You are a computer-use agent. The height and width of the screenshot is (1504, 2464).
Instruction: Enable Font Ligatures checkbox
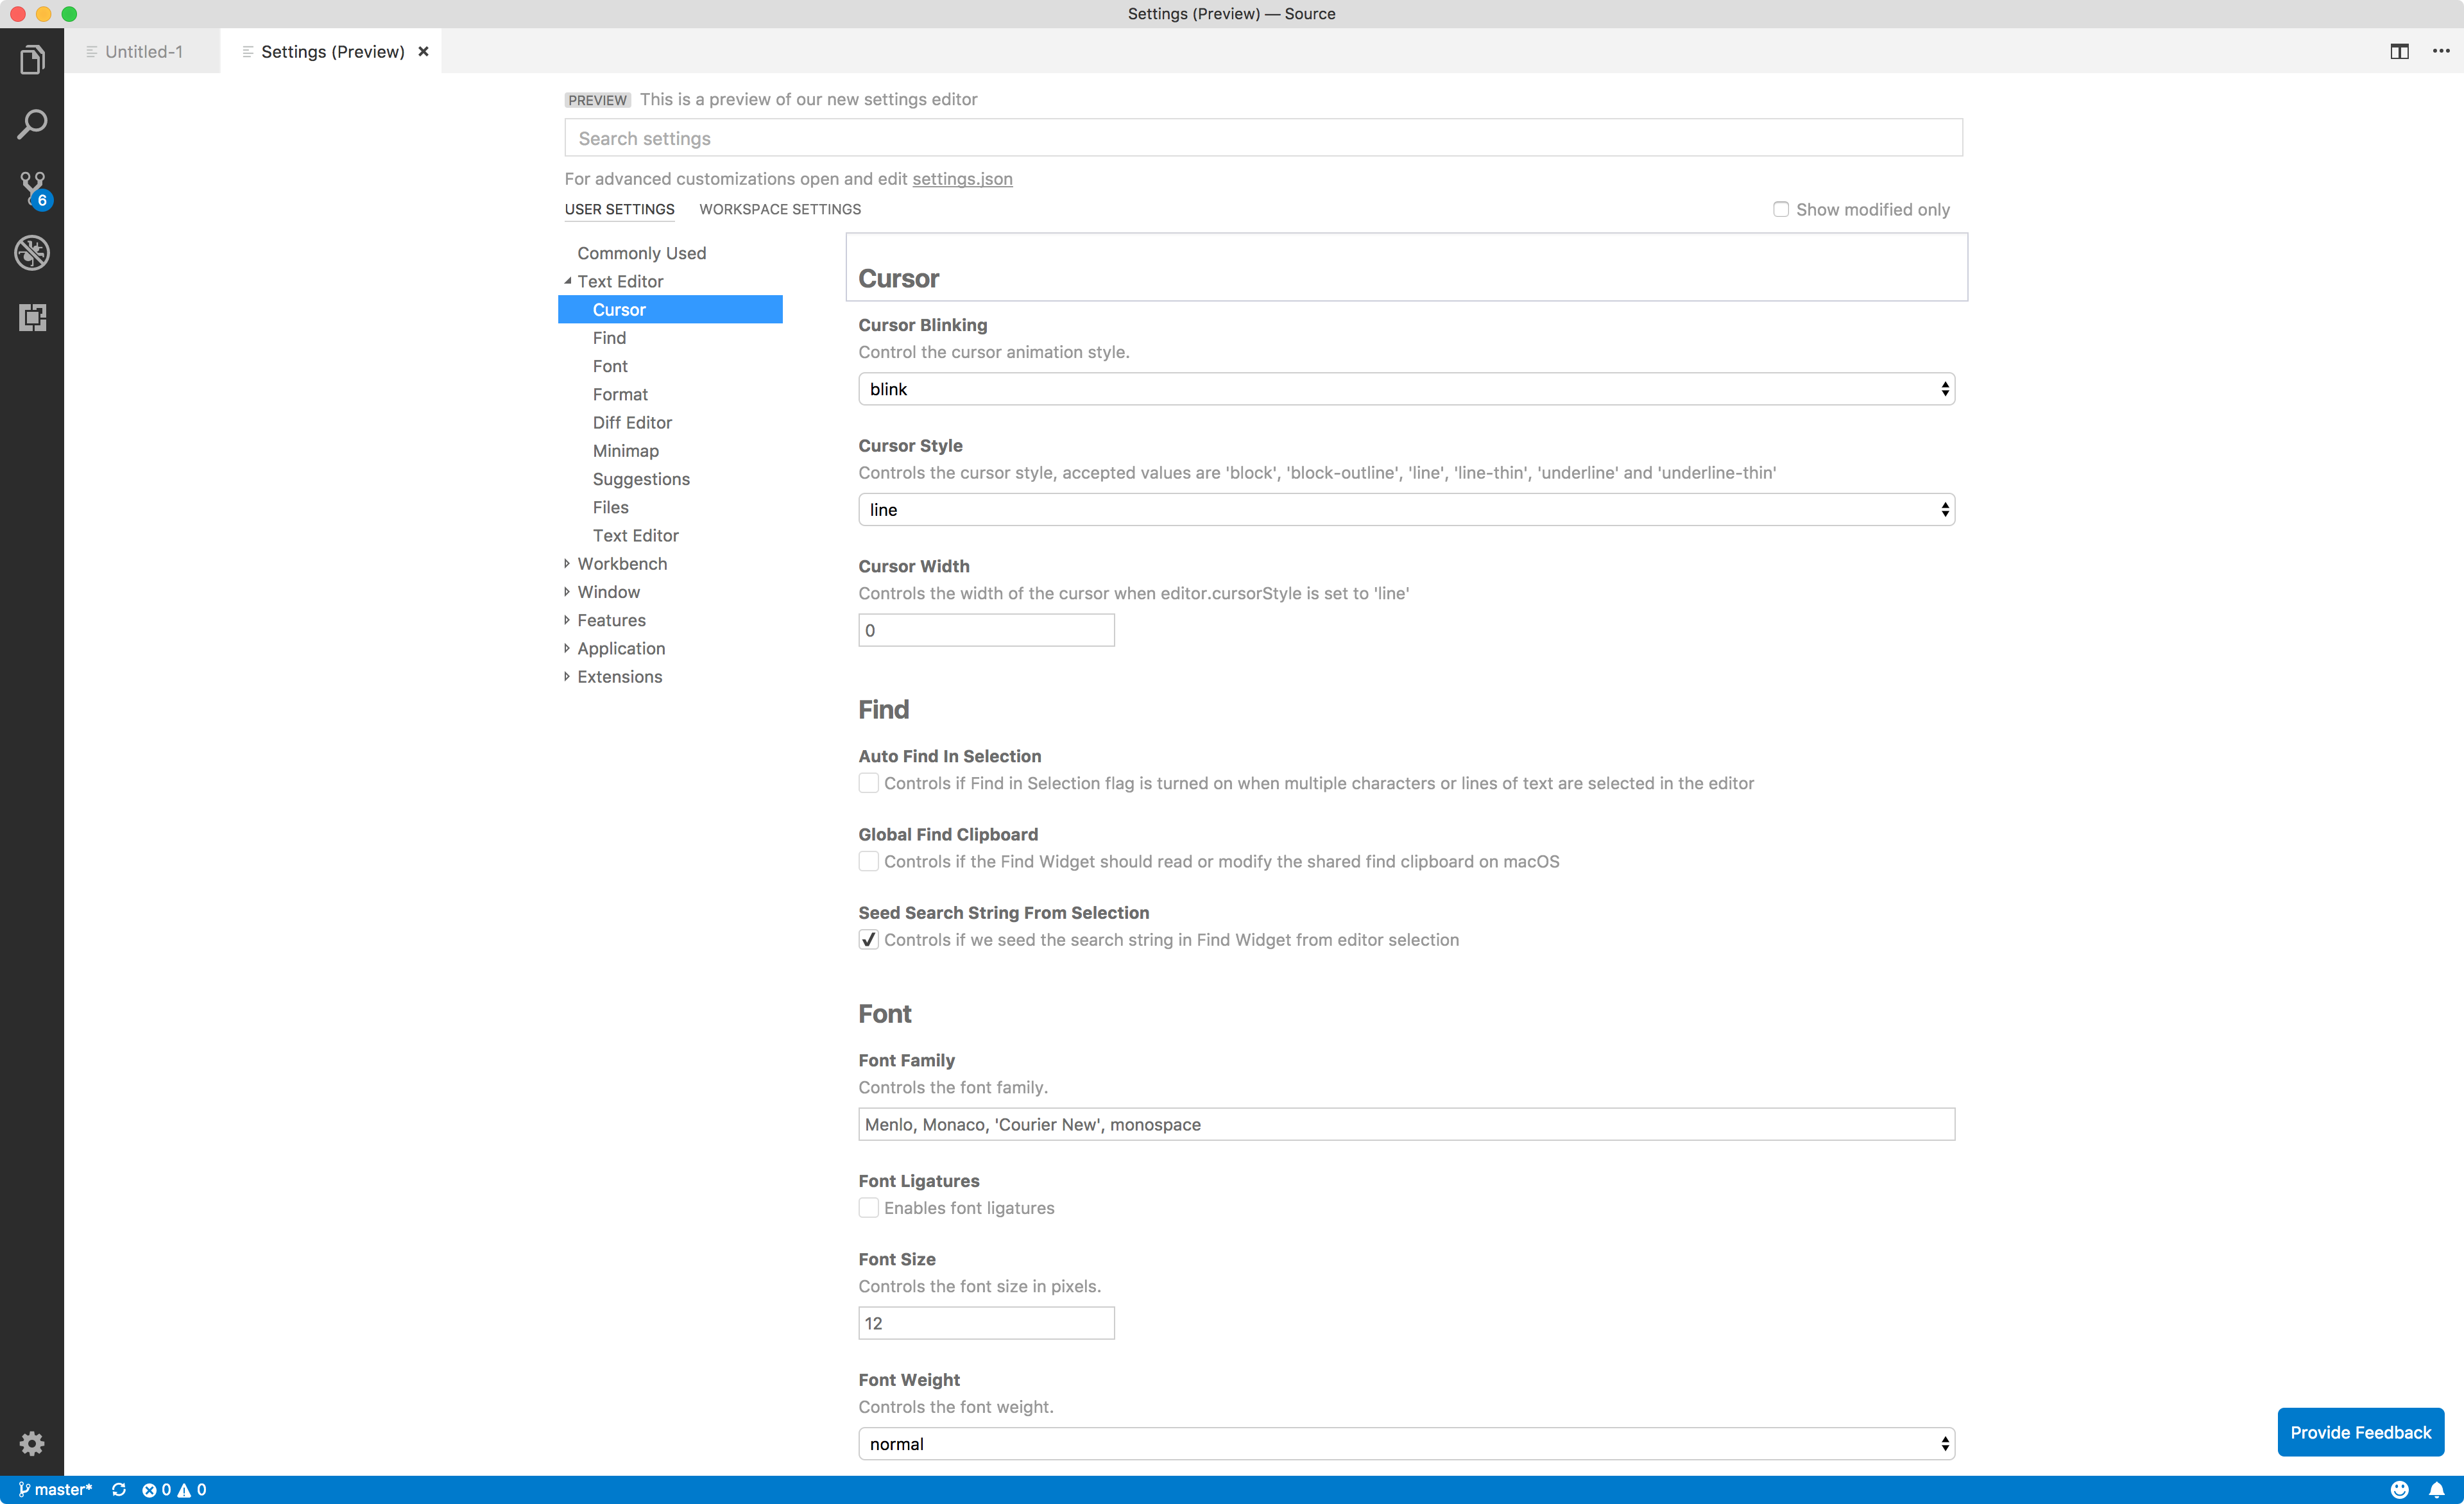(868, 1207)
